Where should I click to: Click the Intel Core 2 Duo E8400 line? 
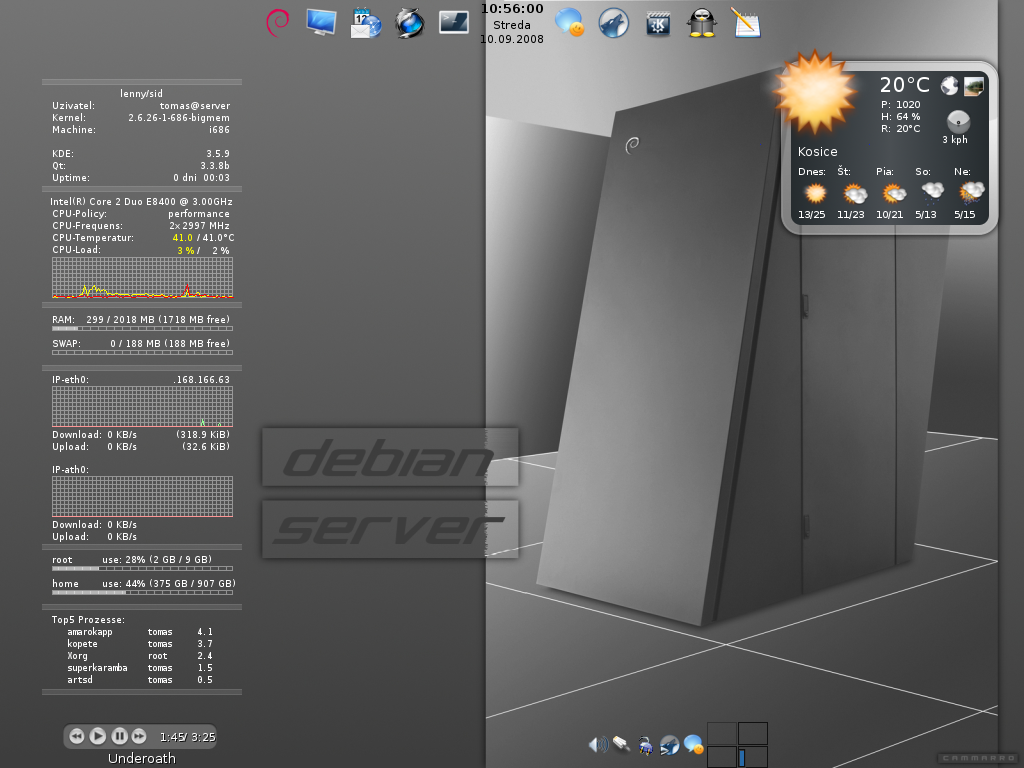pyautogui.click(x=142, y=202)
